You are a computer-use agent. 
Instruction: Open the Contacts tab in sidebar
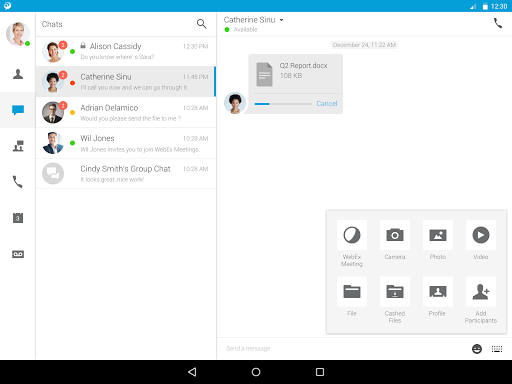point(18,74)
